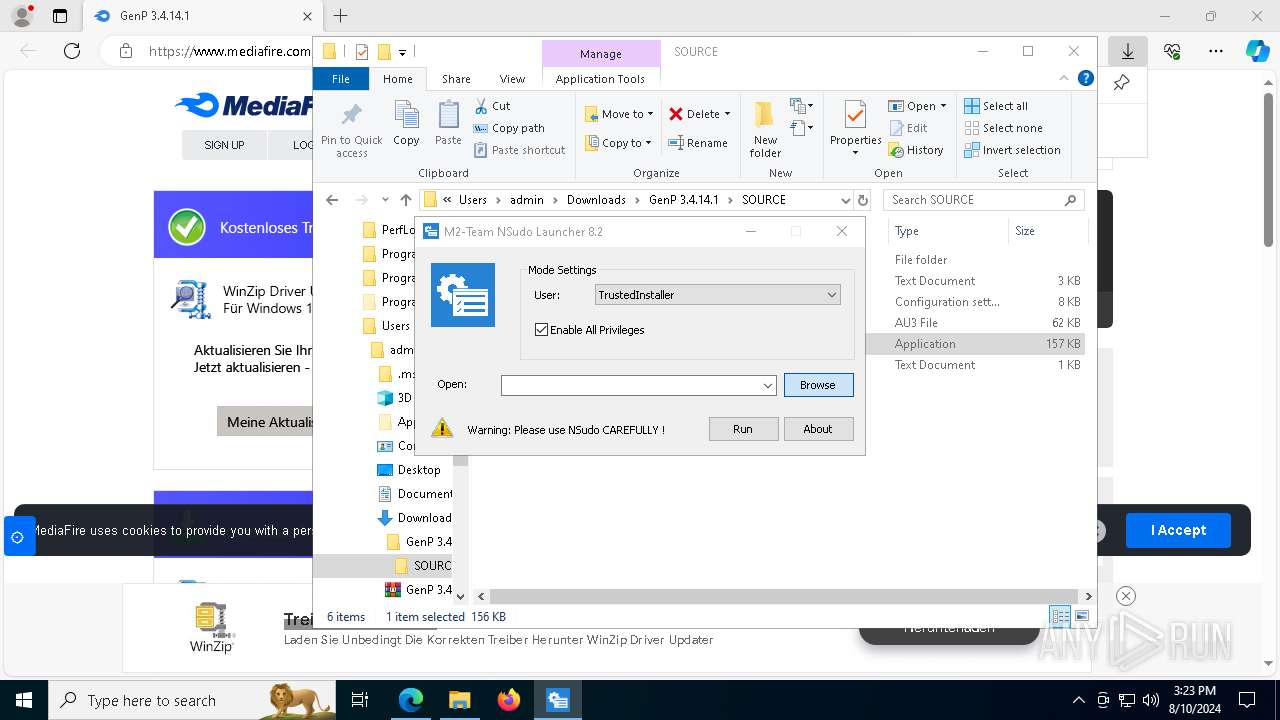This screenshot has height=720, width=1280.
Task: Open the Windows Start menu
Action: (x=23, y=700)
